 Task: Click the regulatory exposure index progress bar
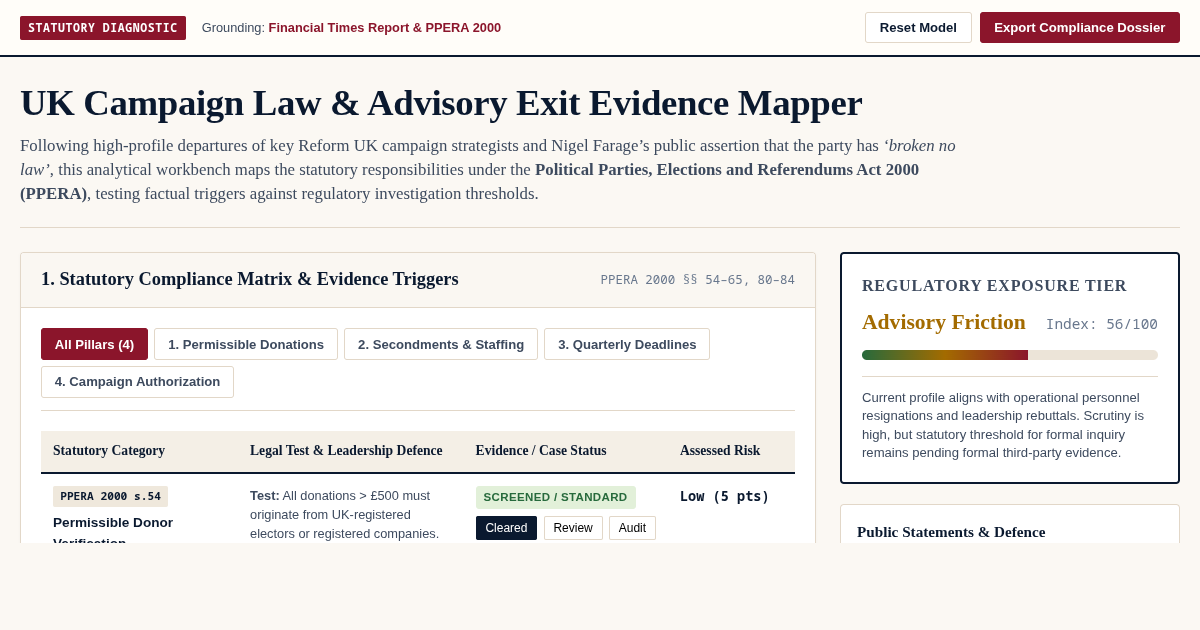pos(1010,355)
